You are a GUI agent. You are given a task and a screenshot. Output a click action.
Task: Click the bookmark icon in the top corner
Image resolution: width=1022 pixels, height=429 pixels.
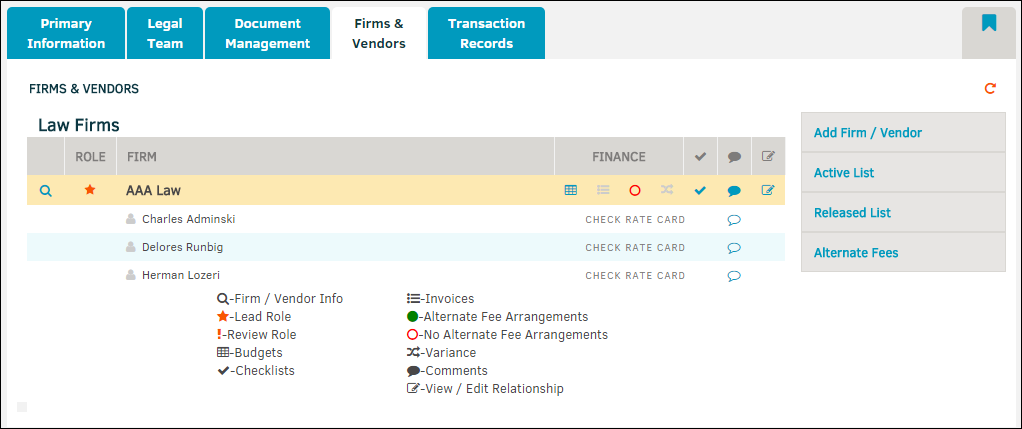(x=989, y=23)
